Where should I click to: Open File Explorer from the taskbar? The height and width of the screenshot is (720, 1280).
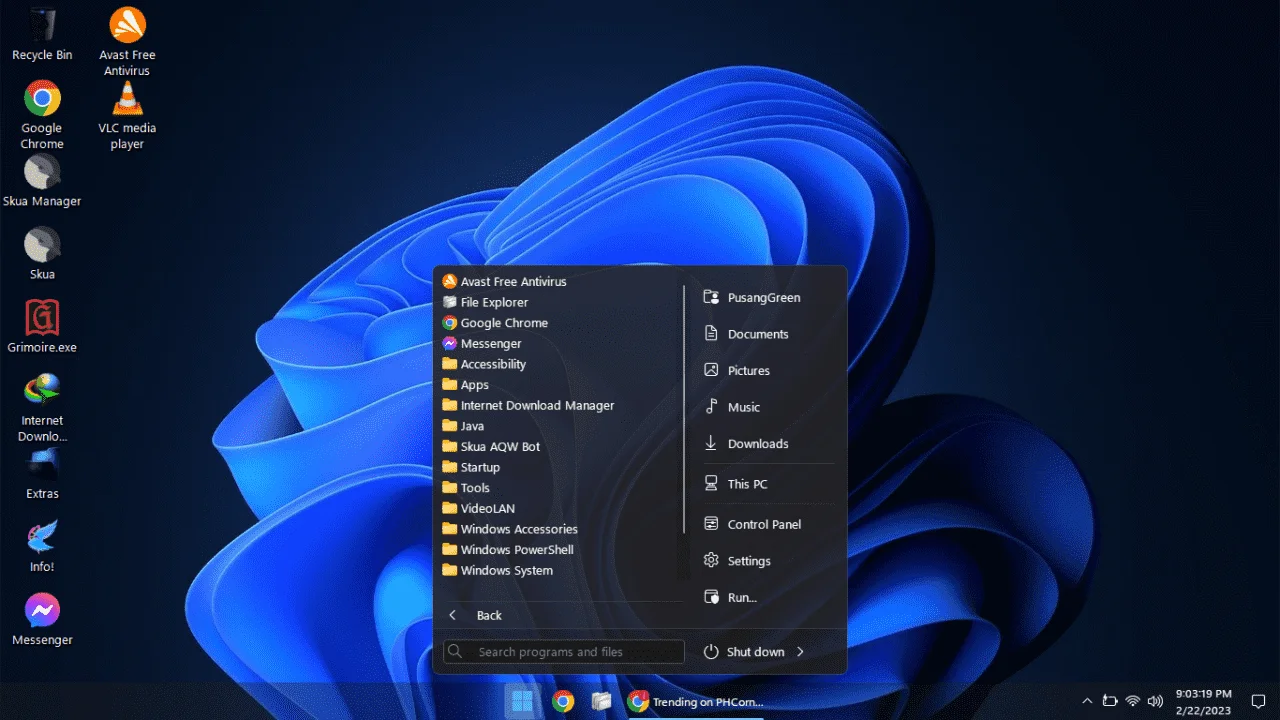click(601, 701)
